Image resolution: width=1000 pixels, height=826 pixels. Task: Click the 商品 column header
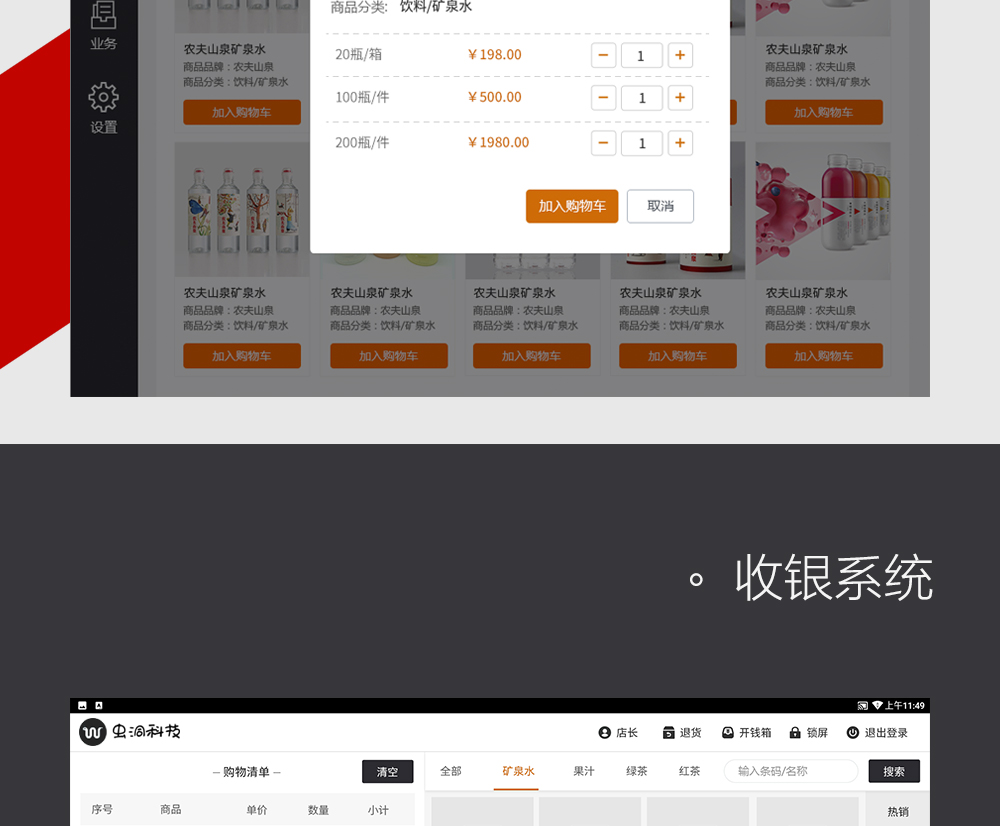click(x=170, y=809)
